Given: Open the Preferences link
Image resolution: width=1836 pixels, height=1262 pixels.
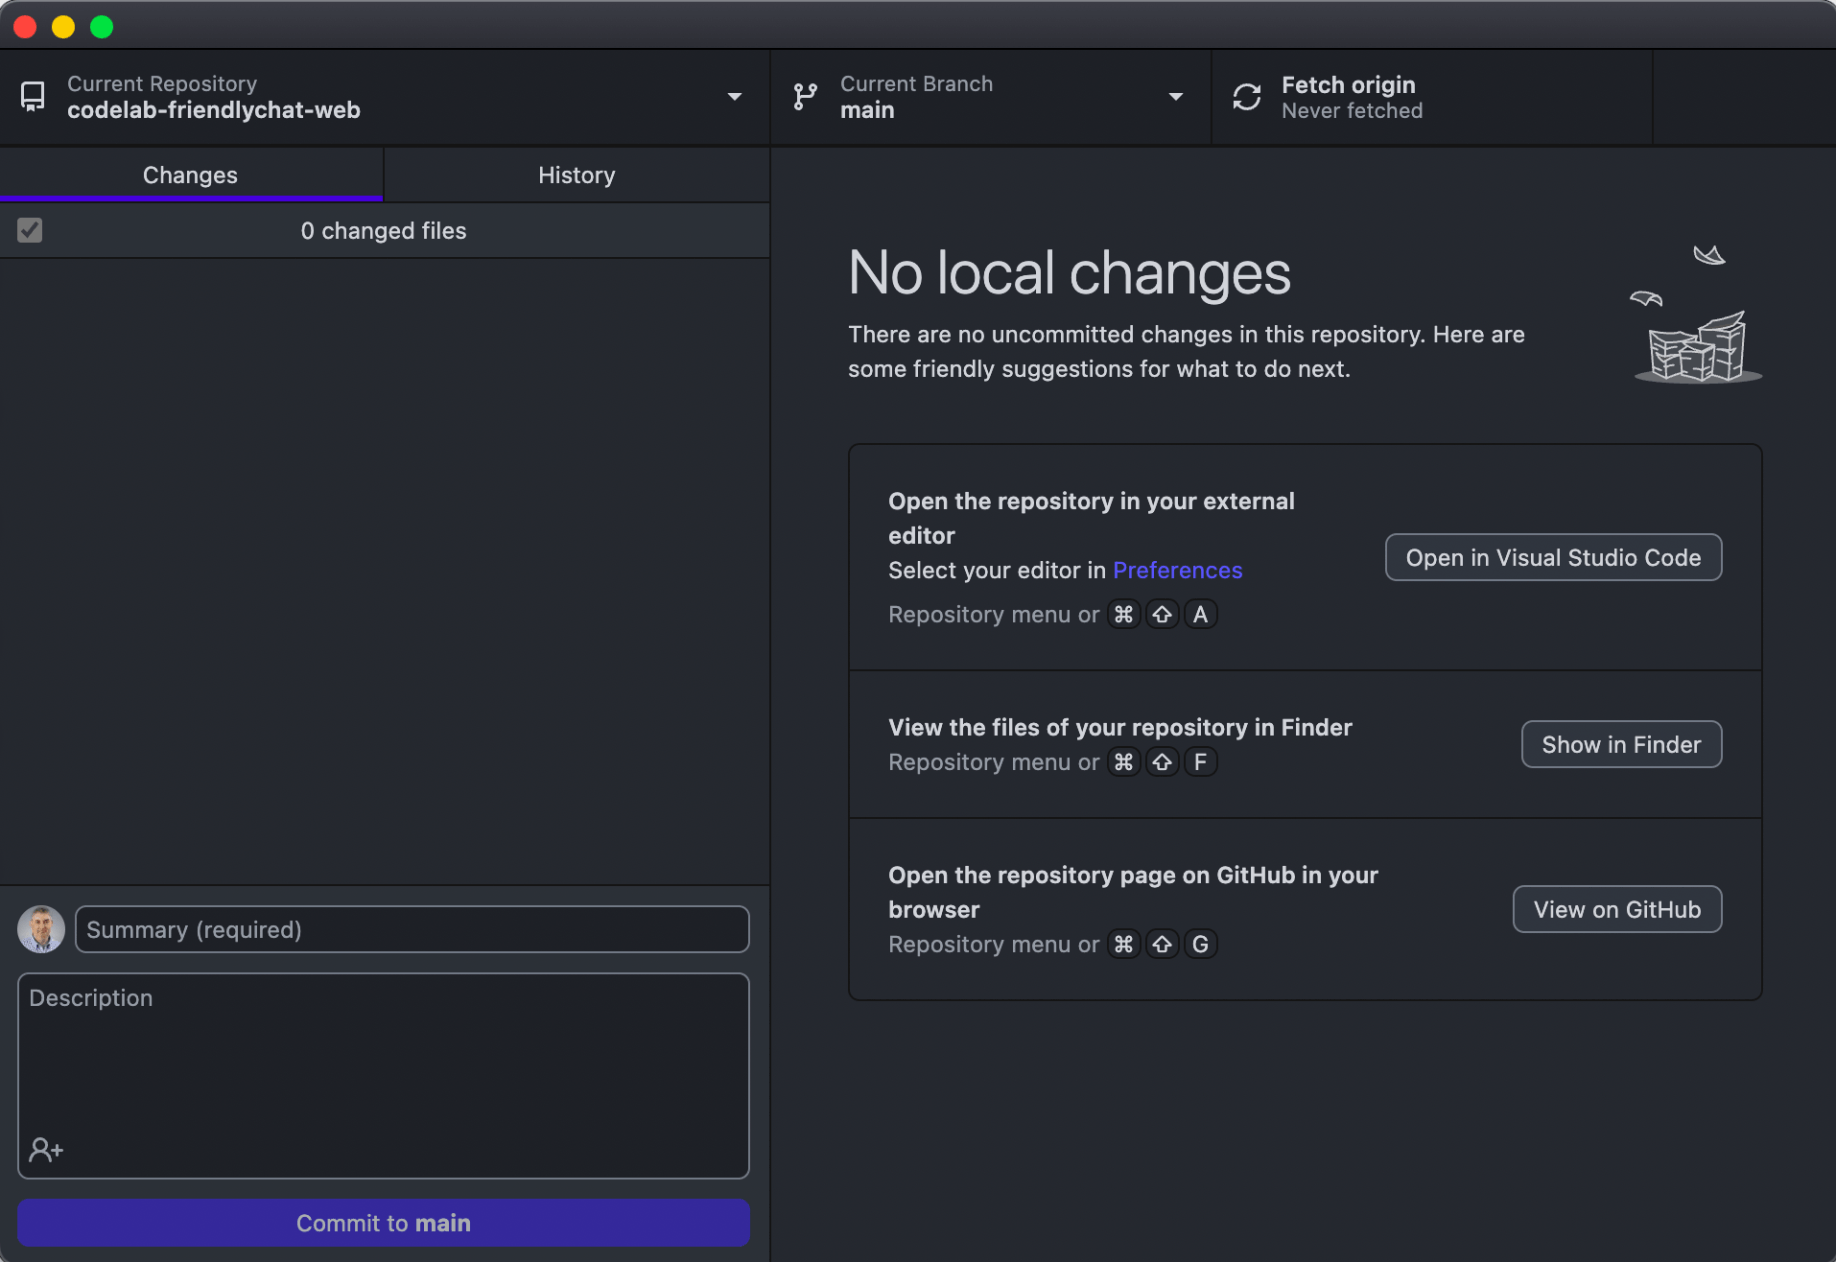Looking at the screenshot, I should click(x=1177, y=570).
